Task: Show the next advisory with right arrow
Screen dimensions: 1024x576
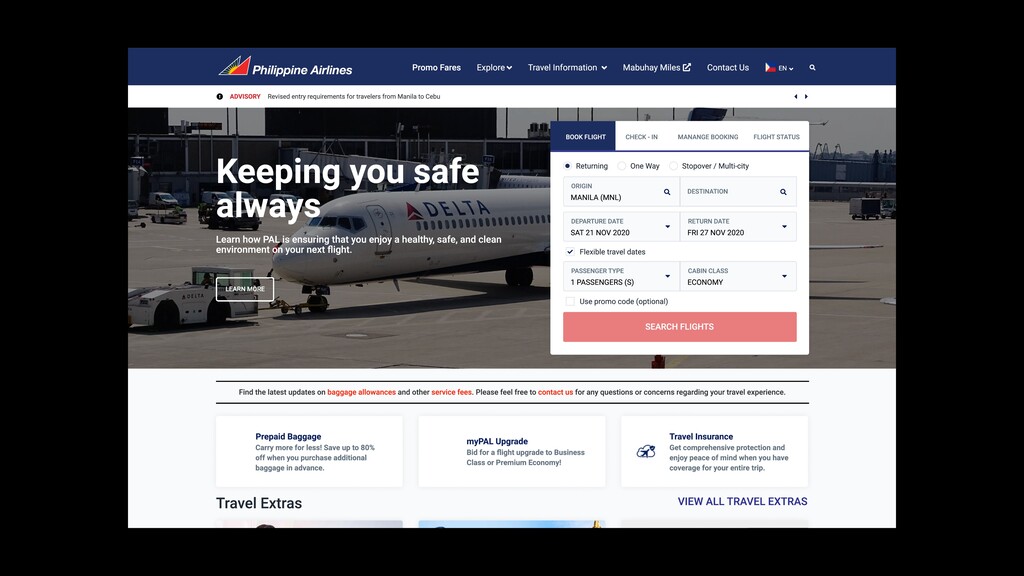Action: pyautogui.click(x=806, y=96)
